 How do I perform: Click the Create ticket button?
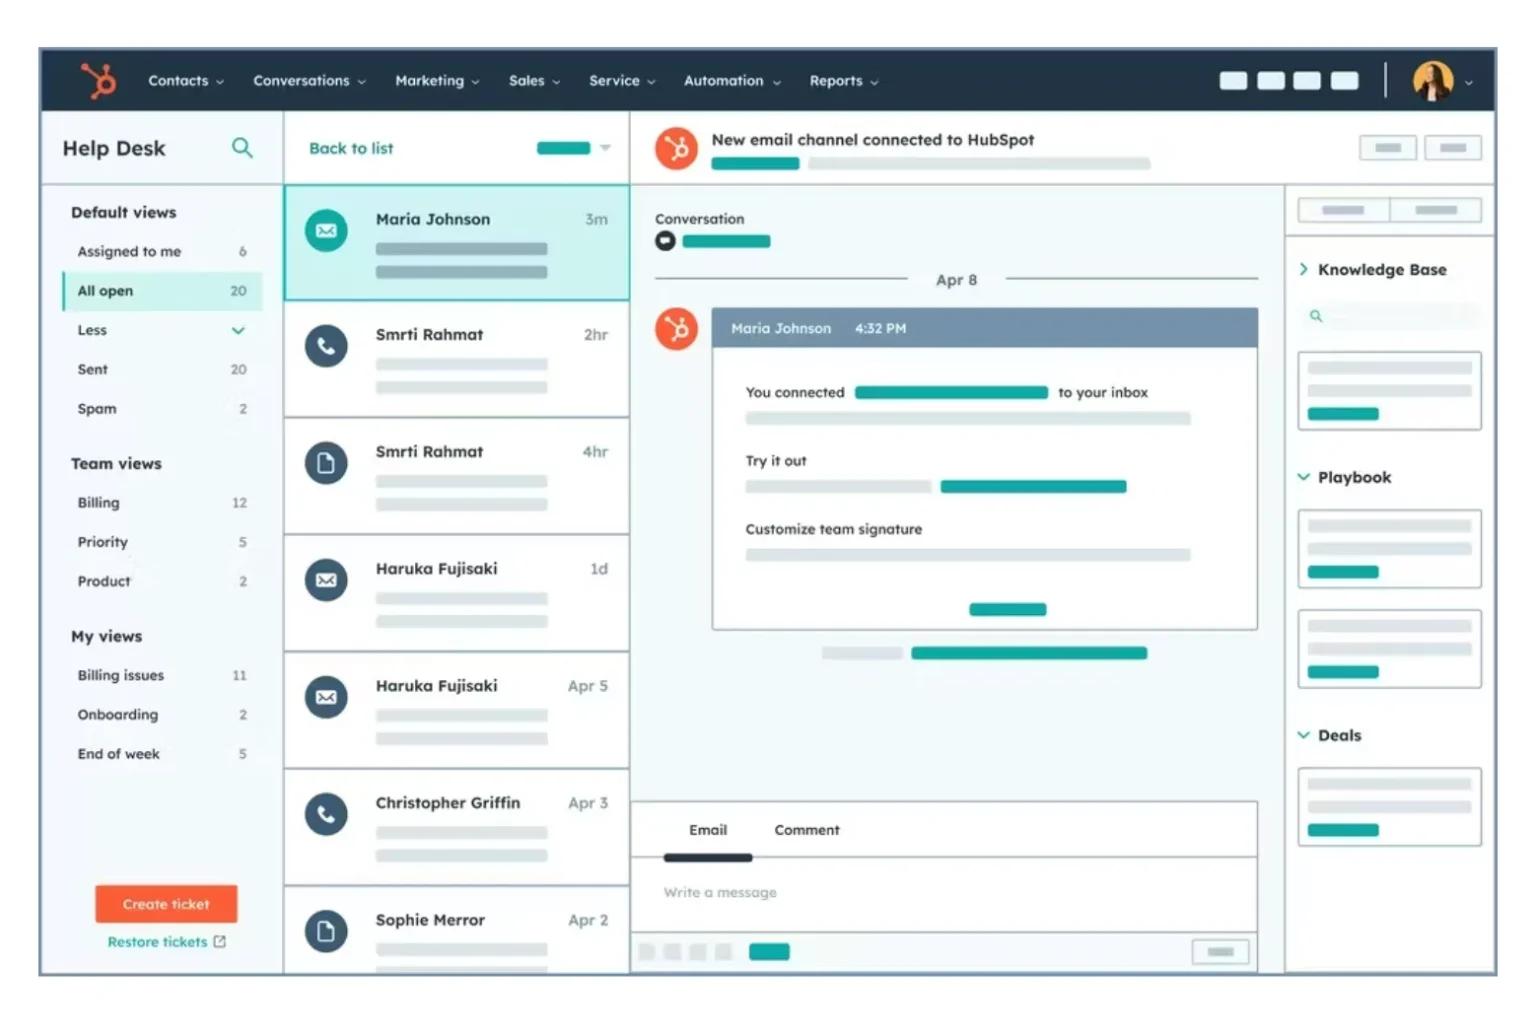coord(166,904)
